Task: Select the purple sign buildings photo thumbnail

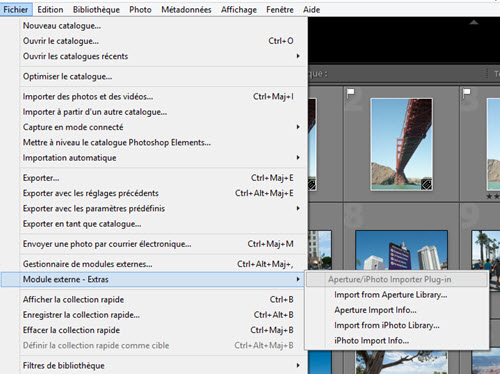Action: [401, 250]
